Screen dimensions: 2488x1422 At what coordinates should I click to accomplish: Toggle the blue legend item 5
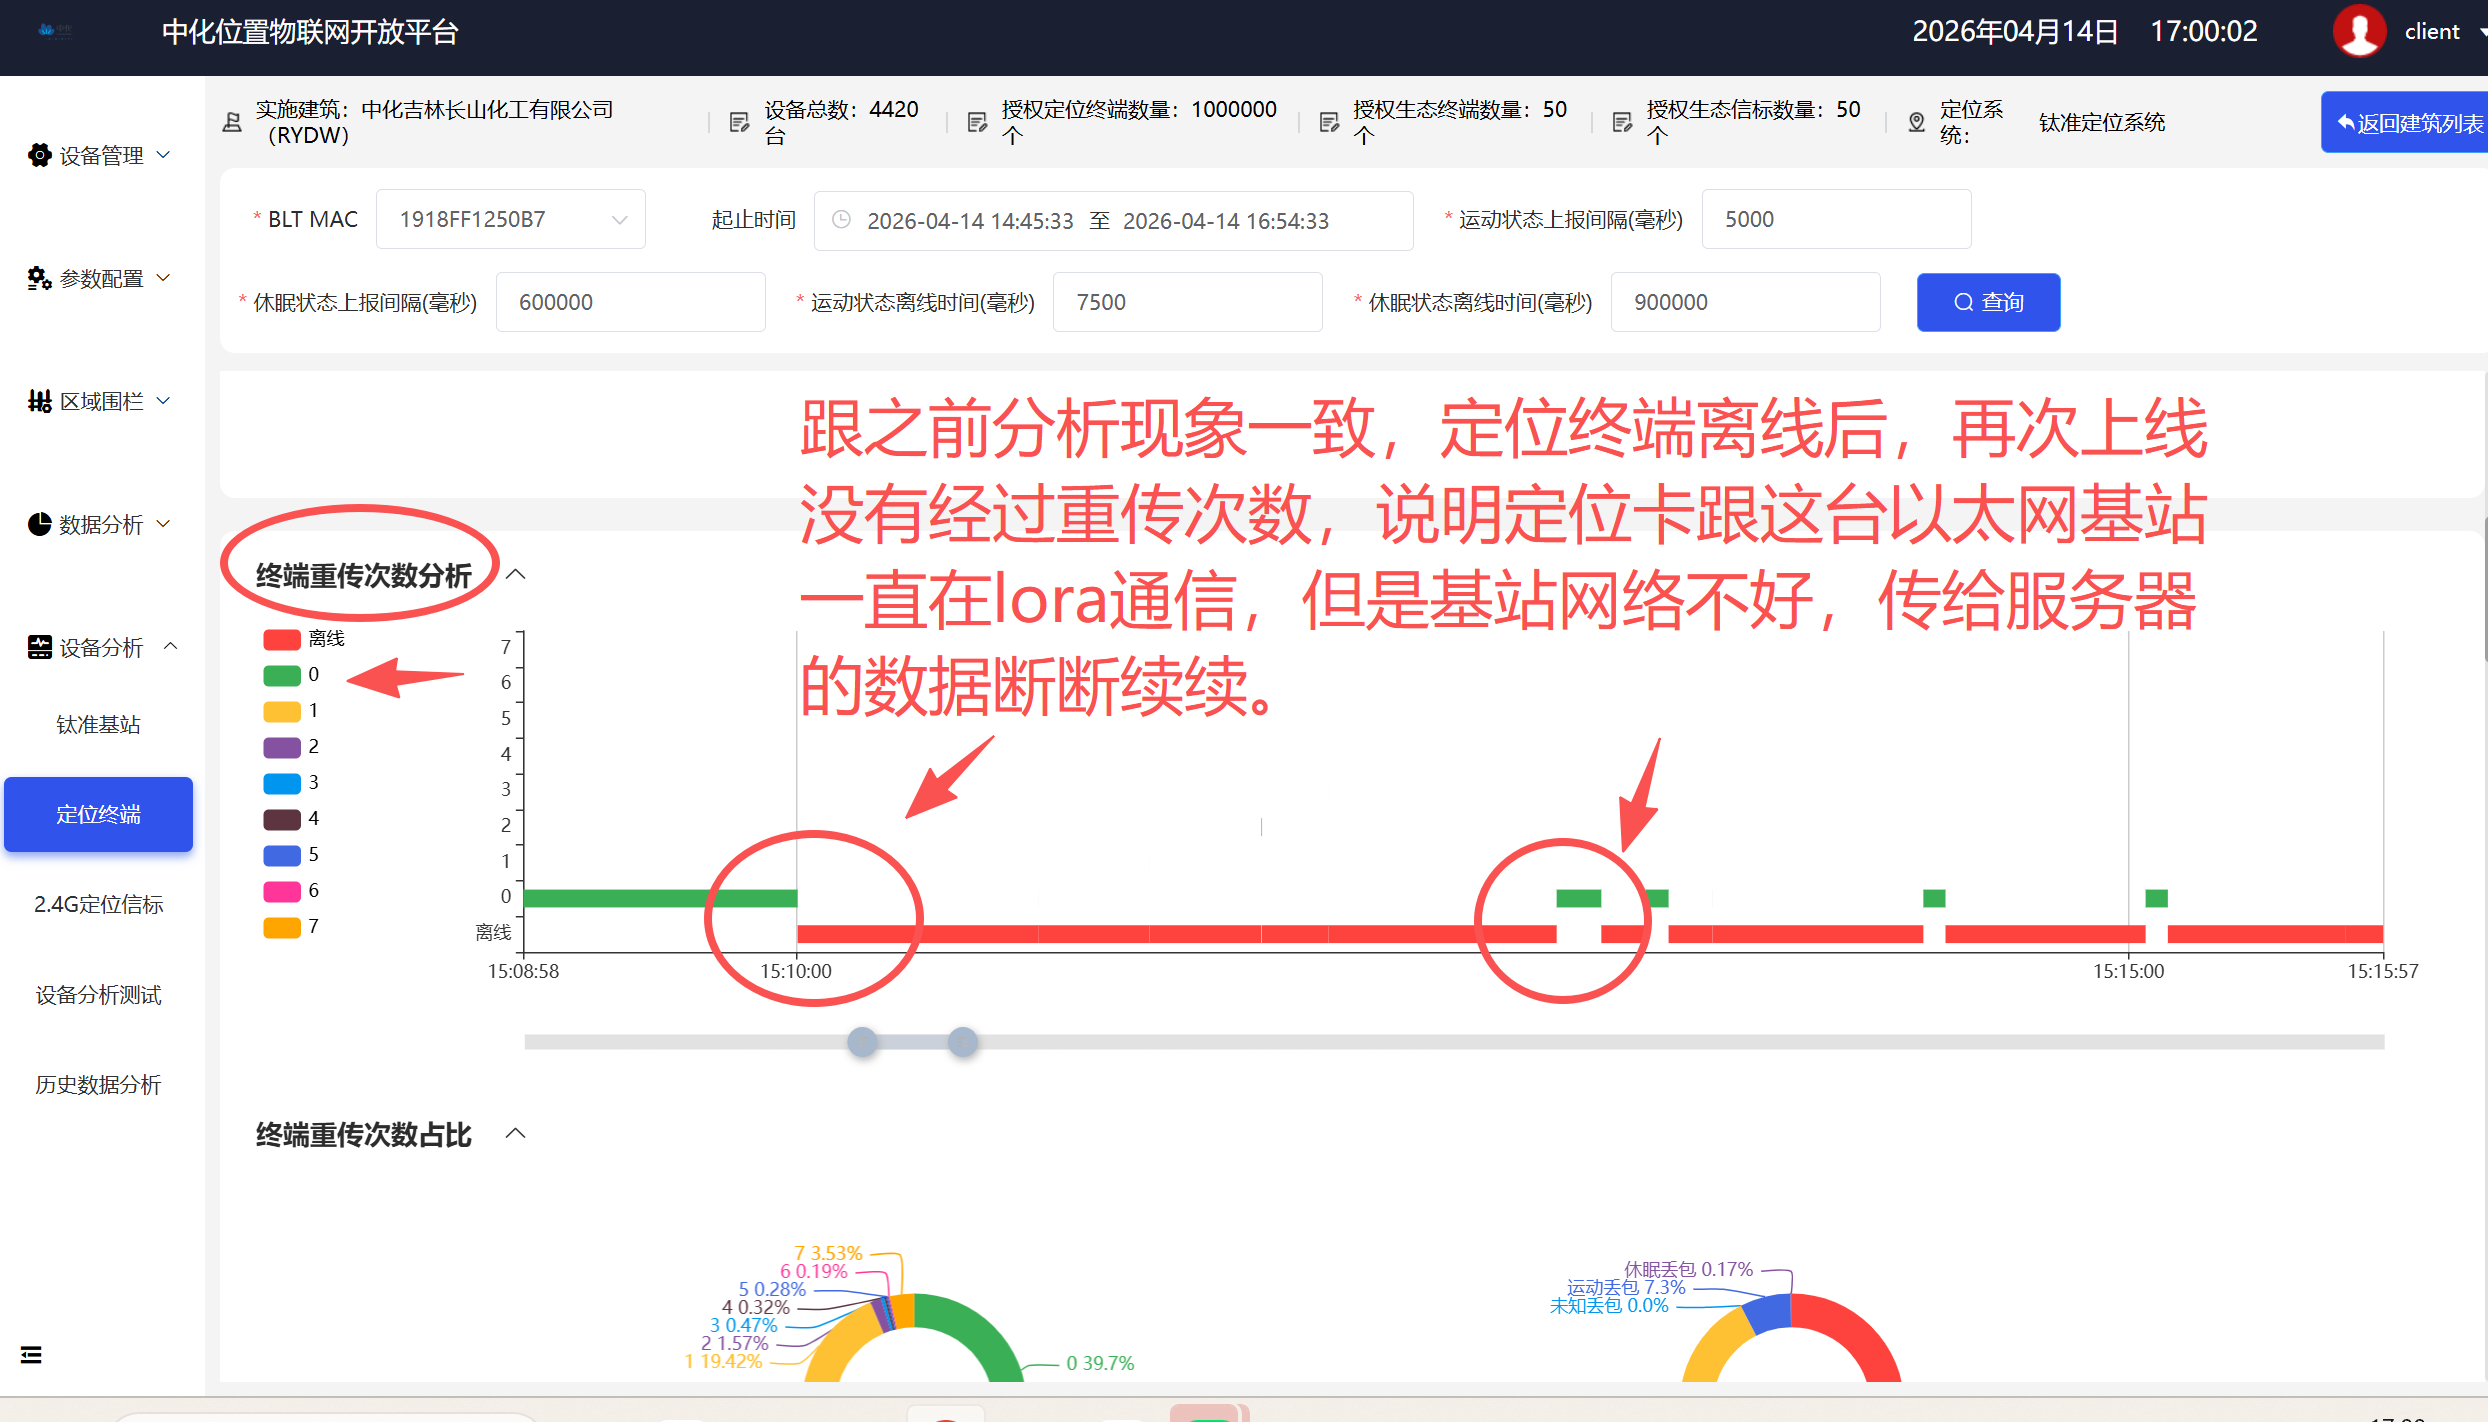pyautogui.click(x=291, y=855)
